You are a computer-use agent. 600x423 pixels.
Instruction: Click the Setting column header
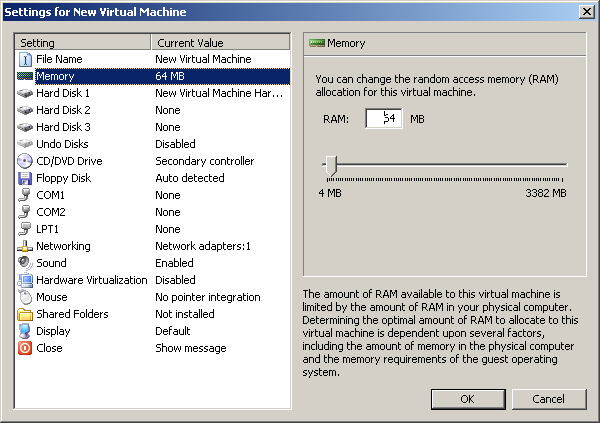coord(83,42)
